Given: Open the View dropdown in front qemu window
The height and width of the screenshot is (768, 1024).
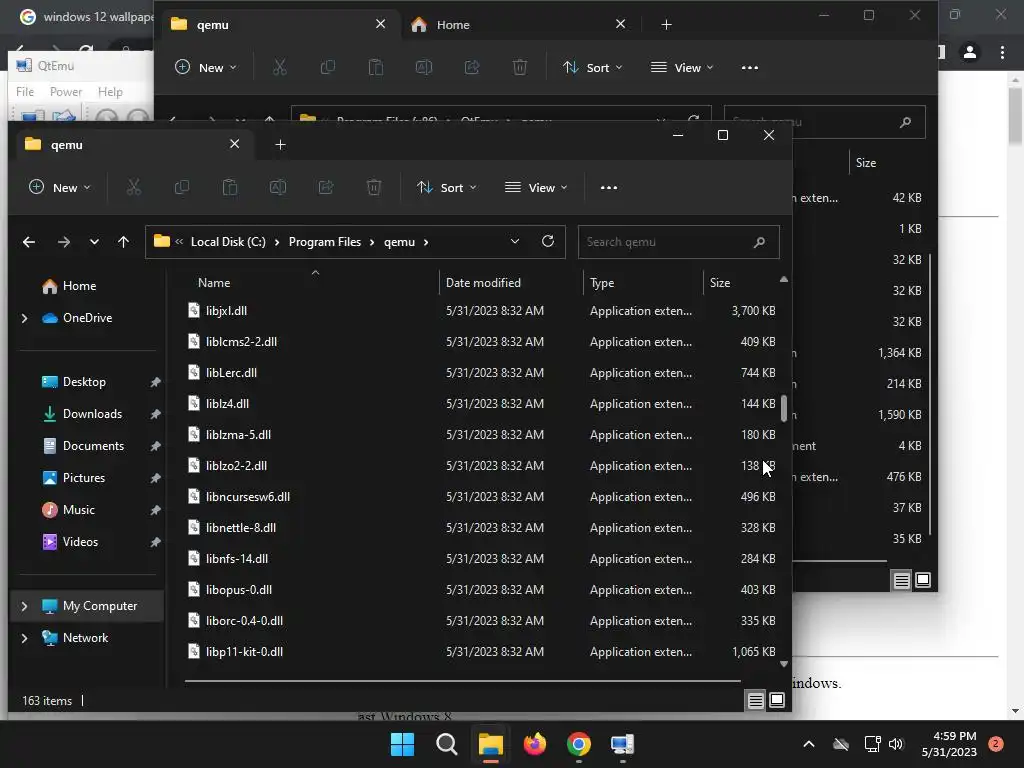Looking at the screenshot, I should (536, 187).
